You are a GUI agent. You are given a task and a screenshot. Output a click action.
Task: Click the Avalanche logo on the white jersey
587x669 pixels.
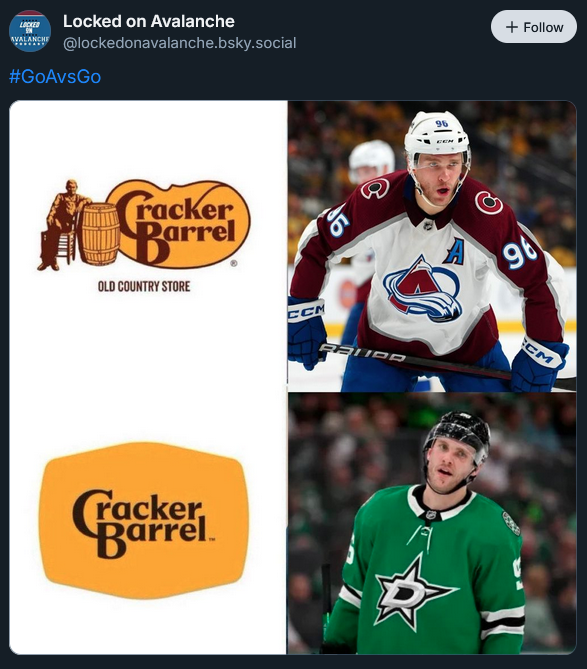click(422, 289)
